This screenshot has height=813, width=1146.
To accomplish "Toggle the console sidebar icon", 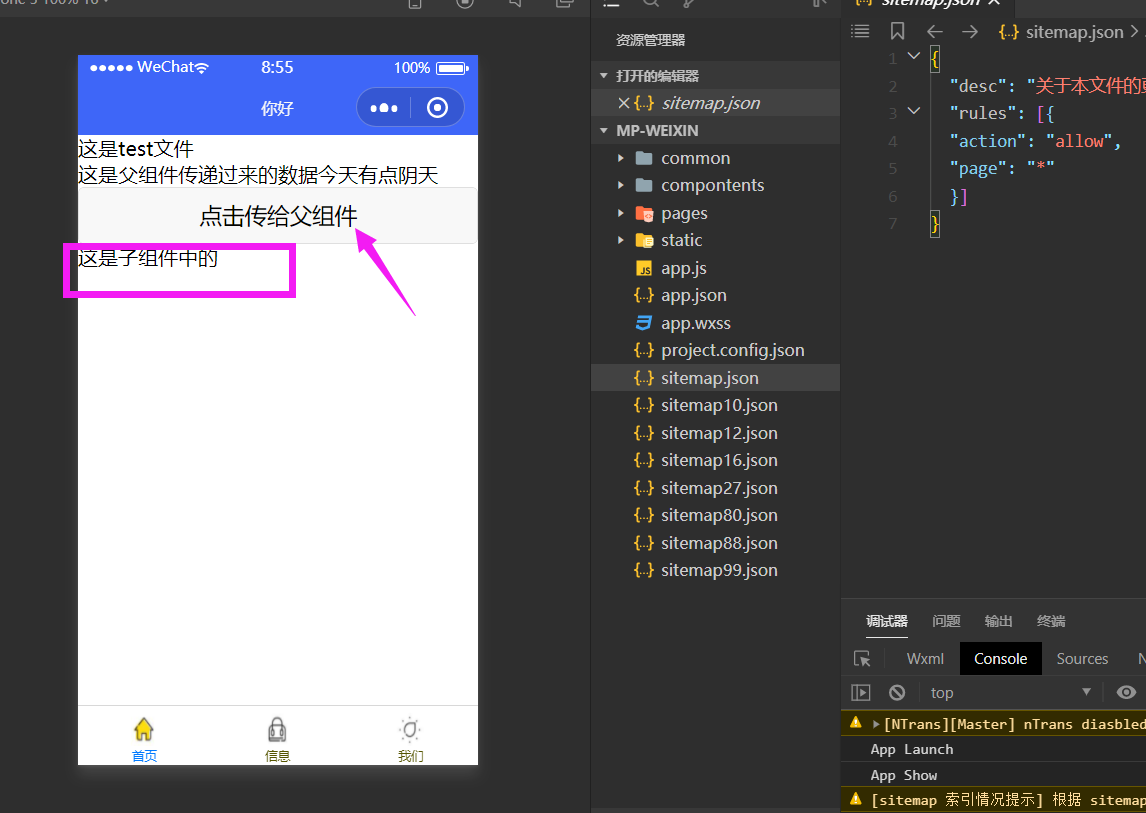I will 861,692.
